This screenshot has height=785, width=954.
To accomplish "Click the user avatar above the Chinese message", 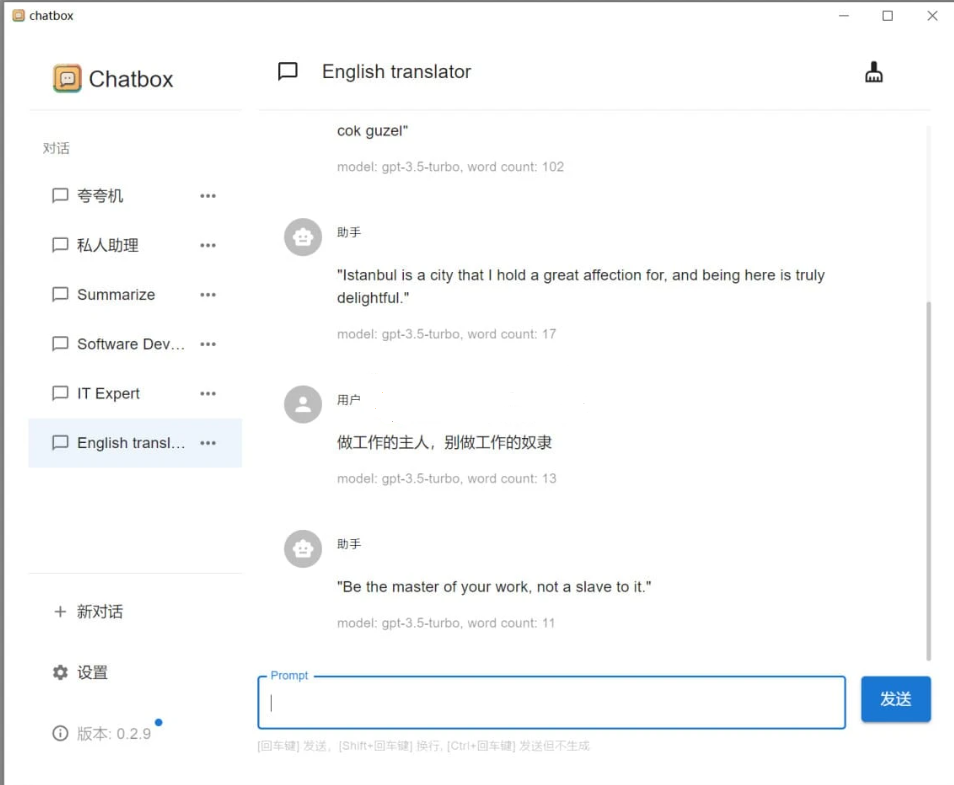I will tap(303, 404).
